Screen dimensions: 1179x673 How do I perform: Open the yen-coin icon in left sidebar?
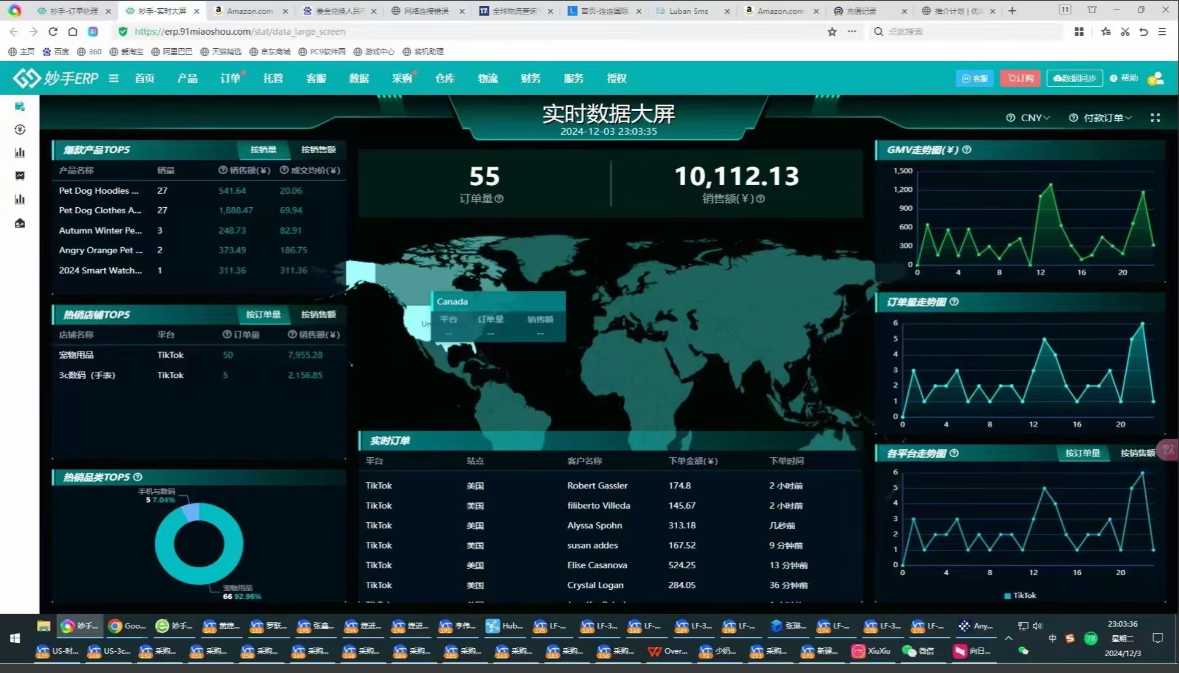(20, 129)
